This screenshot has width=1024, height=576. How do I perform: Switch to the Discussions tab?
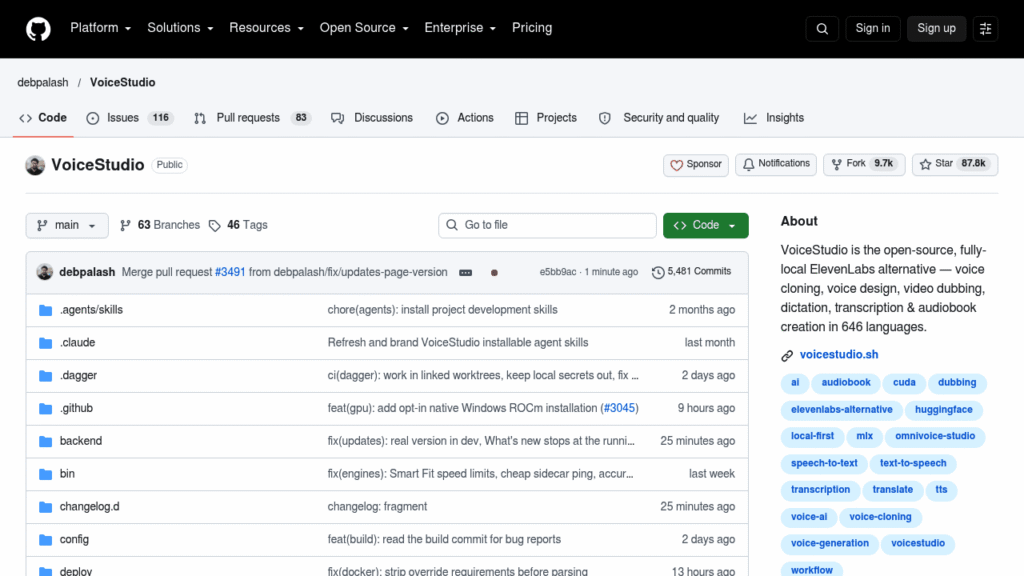(372, 118)
